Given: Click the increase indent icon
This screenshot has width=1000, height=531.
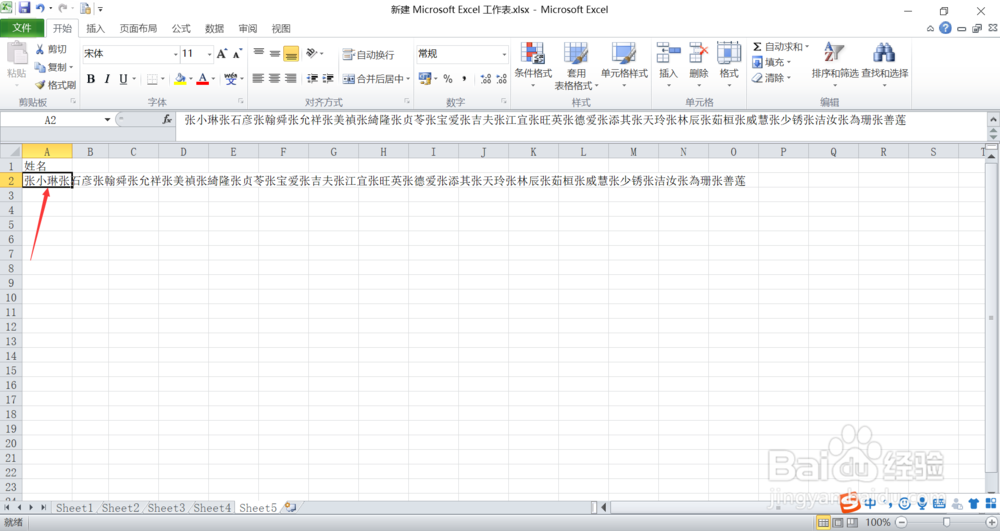Looking at the screenshot, I should click(x=328, y=79).
